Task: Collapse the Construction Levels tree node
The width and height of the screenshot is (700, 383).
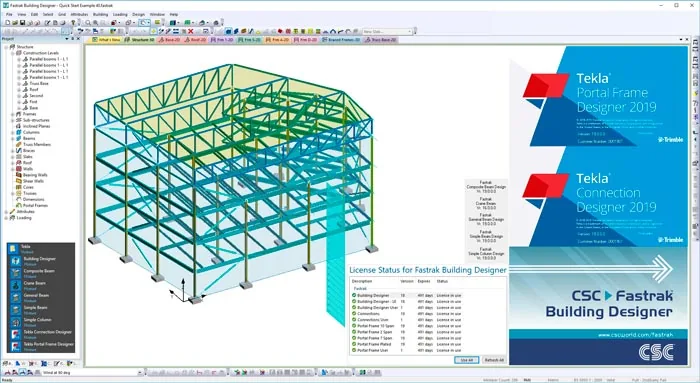Action: pyautogui.click(x=12, y=53)
